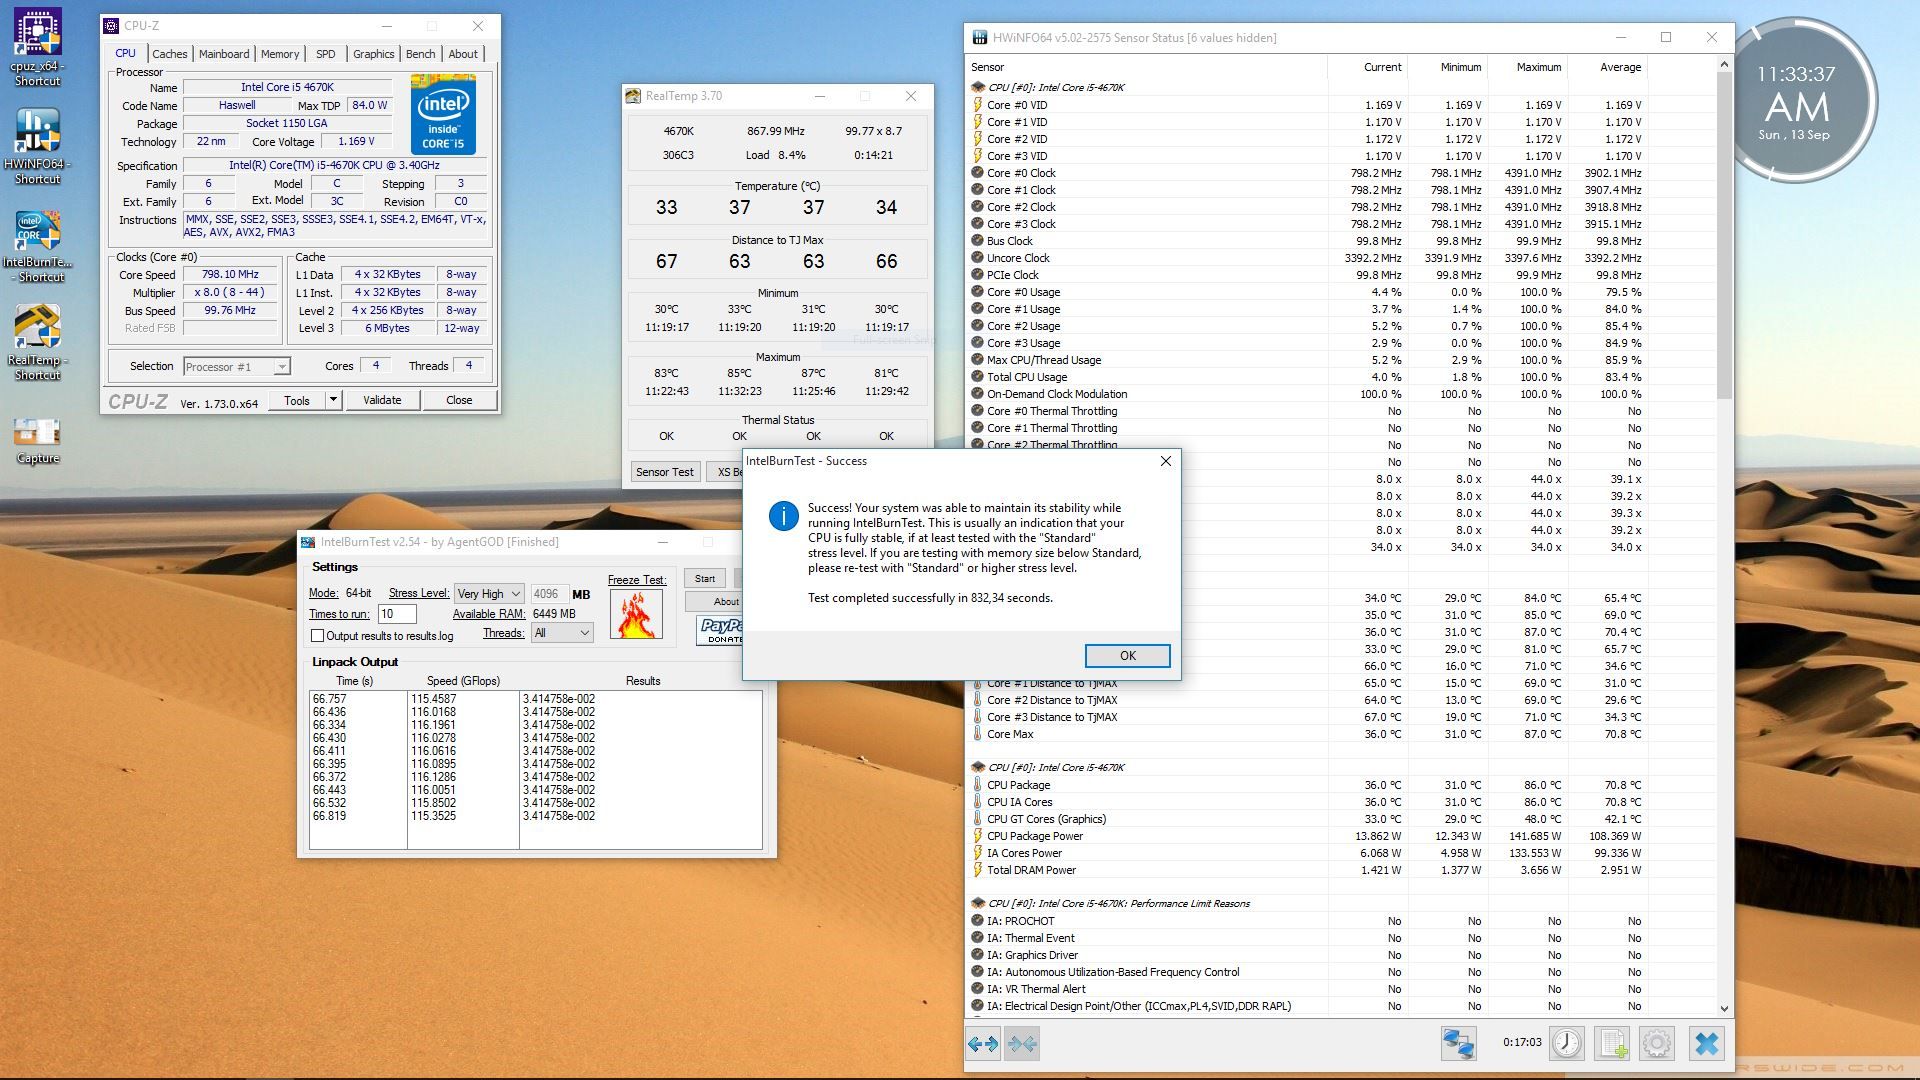
Task: Click the Start button in IntelBurnTest
Action: click(x=705, y=579)
